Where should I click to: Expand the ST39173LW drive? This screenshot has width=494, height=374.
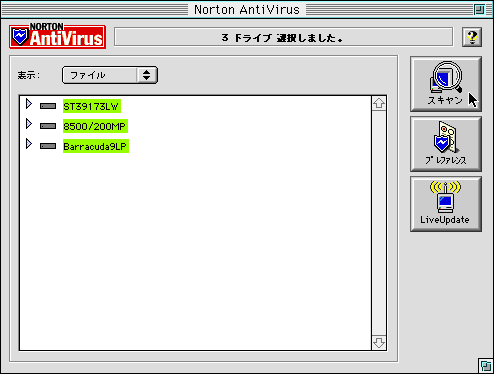pyautogui.click(x=29, y=104)
